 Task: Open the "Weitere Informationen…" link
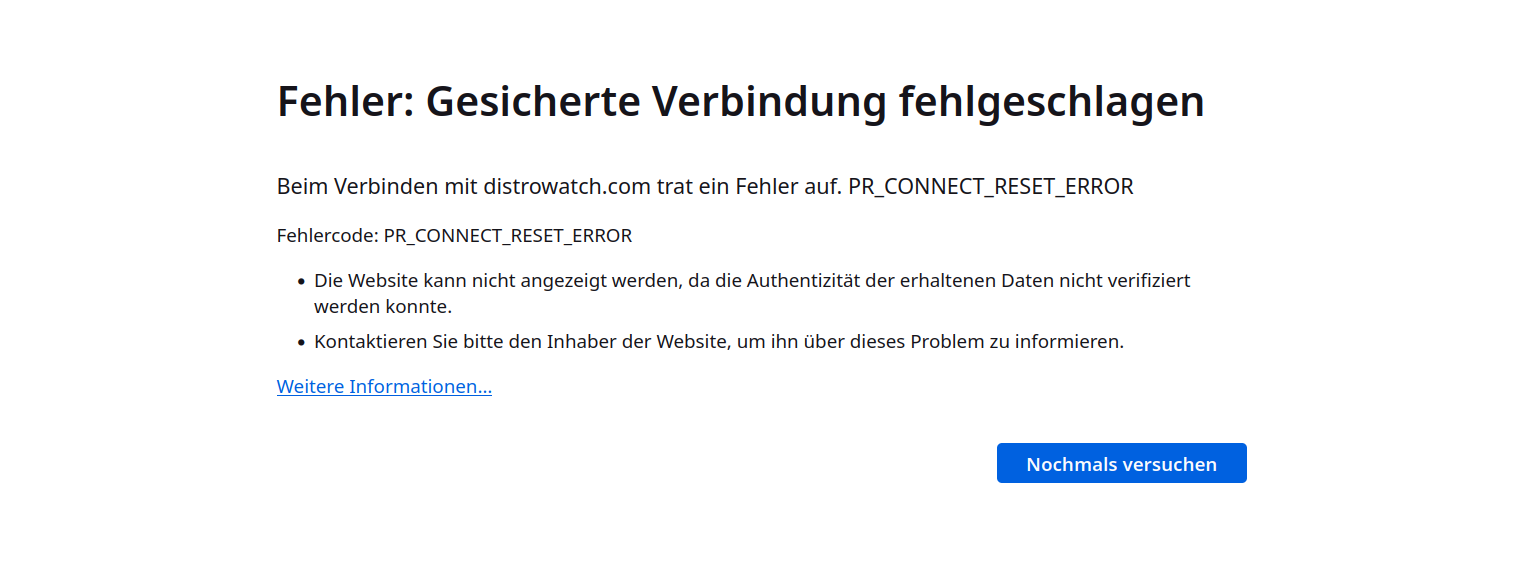pyautogui.click(x=384, y=387)
